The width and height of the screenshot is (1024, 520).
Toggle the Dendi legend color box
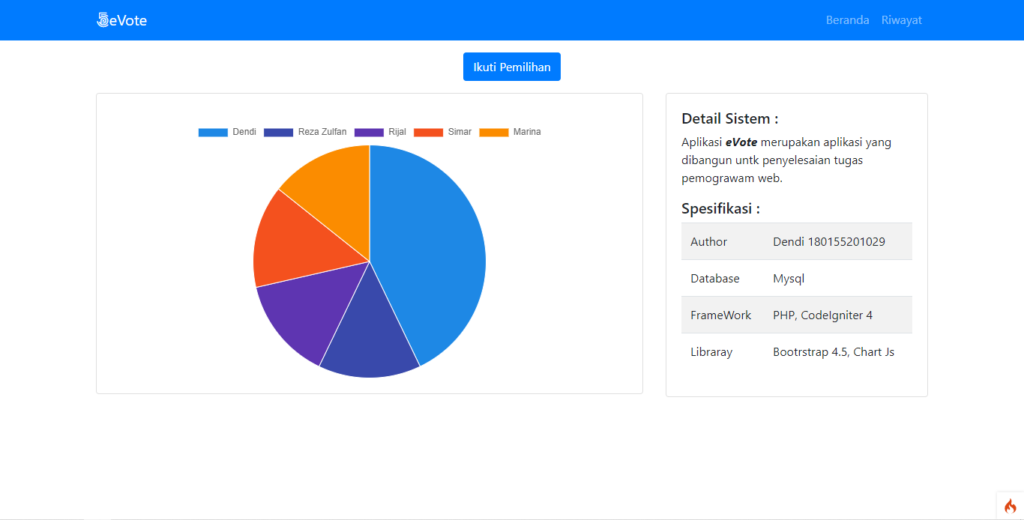tap(212, 132)
